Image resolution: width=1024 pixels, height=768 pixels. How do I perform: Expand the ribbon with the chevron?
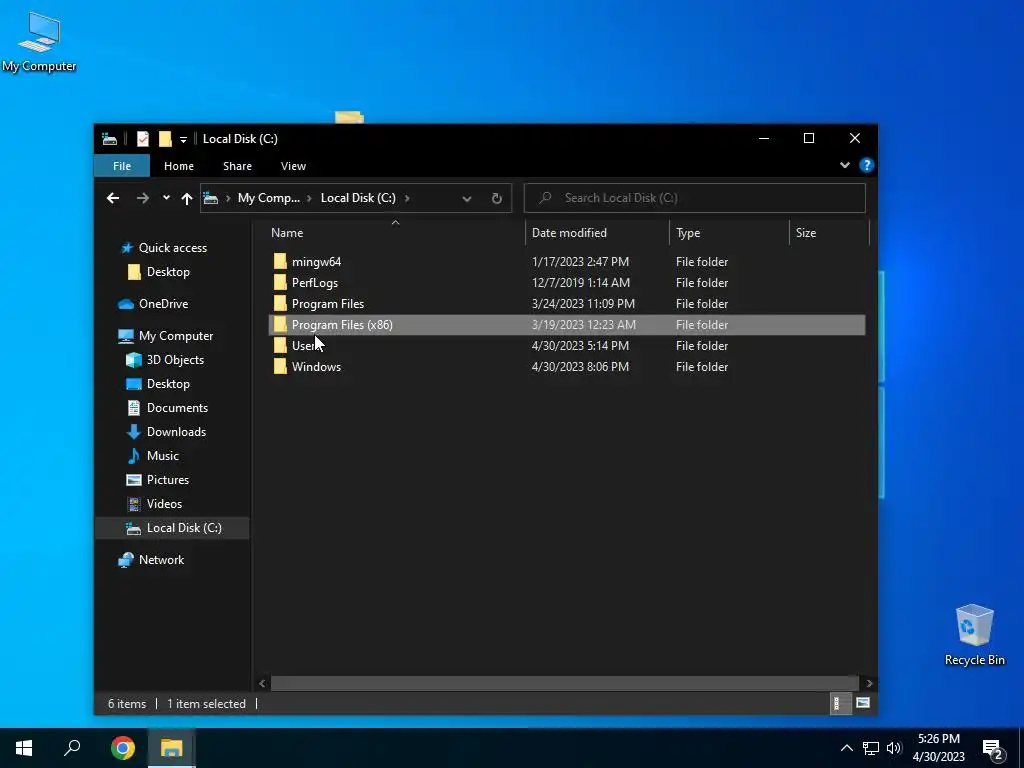[x=844, y=165]
